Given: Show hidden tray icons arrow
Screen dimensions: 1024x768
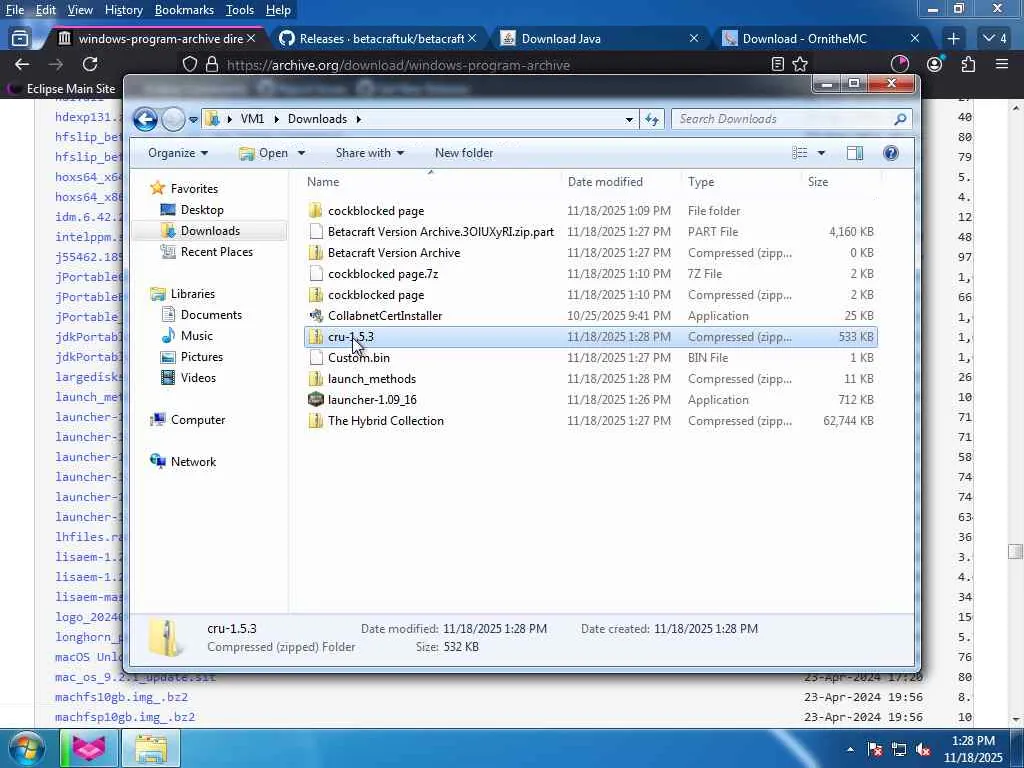Looking at the screenshot, I should point(850,749).
